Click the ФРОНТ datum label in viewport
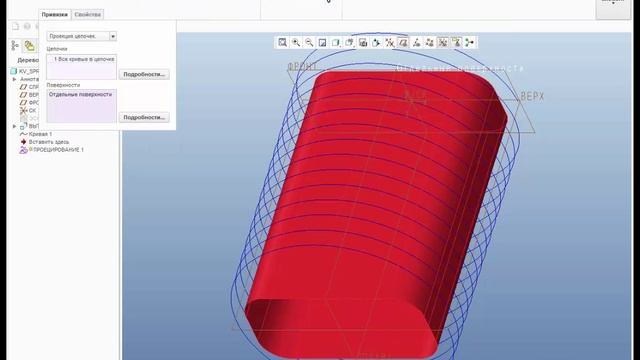This screenshot has height=360, width=640. coord(302,66)
